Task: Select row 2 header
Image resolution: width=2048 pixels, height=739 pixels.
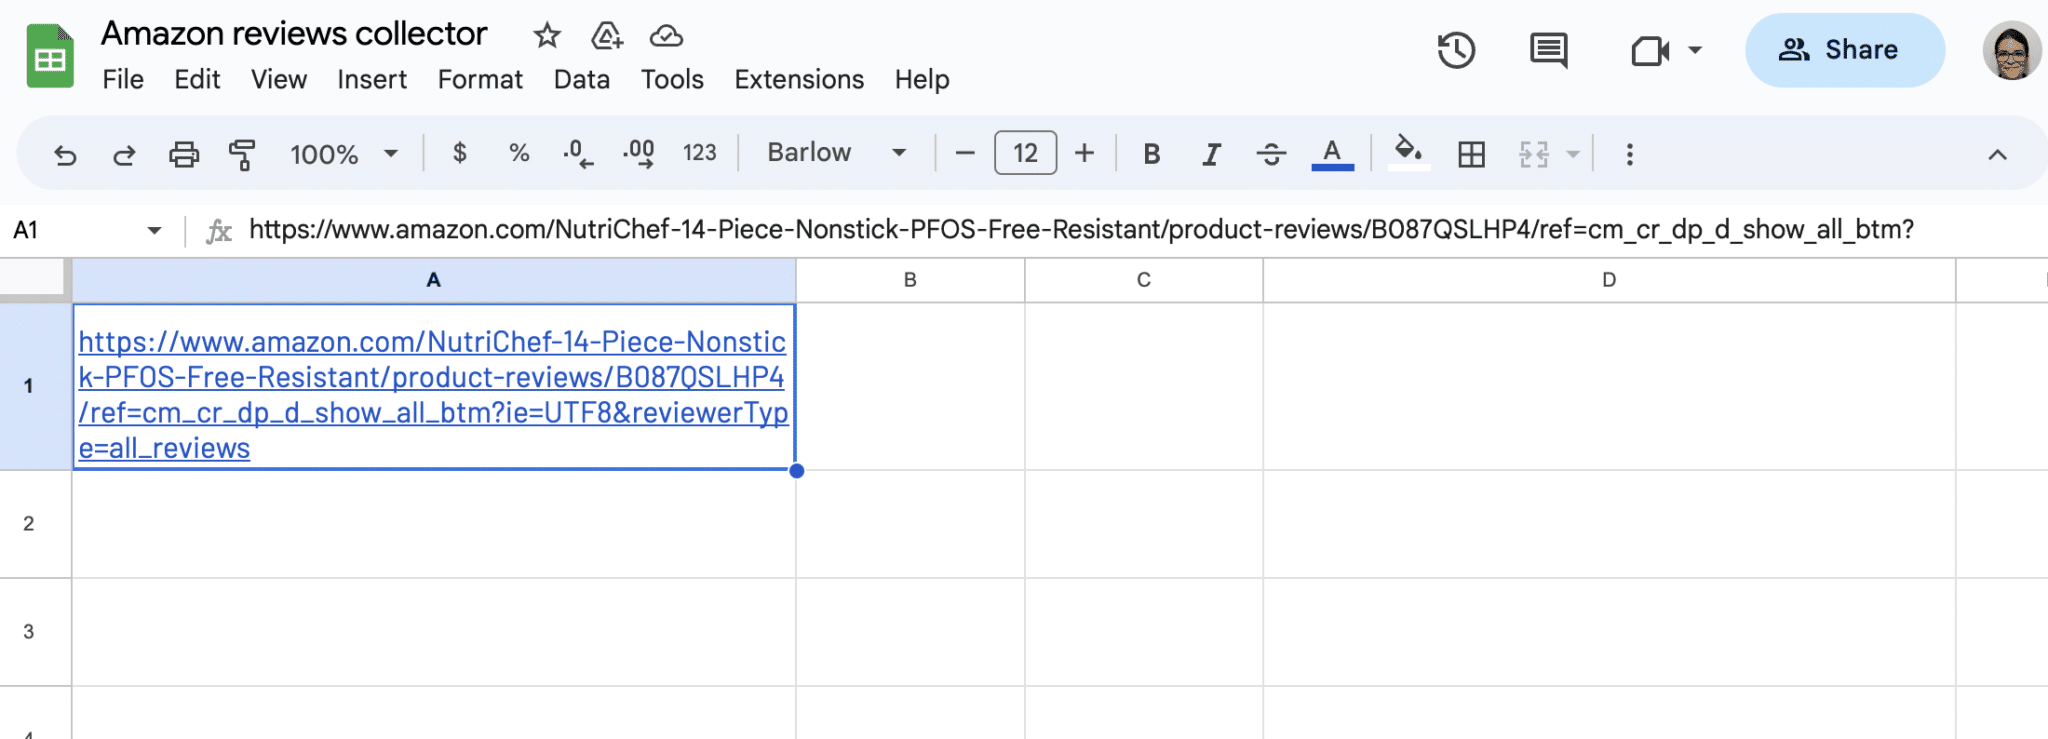Action: pyautogui.click(x=35, y=524)
